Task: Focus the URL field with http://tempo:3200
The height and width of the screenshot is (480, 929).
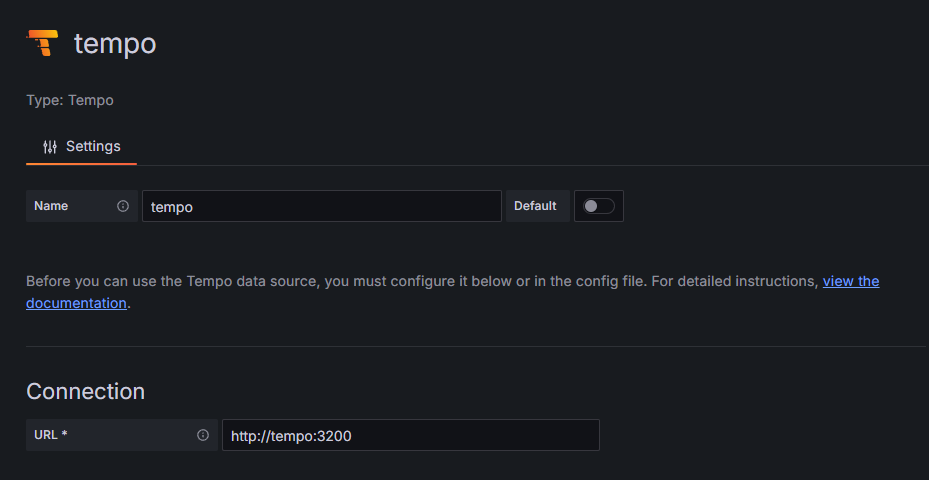Action: point(411,435)
